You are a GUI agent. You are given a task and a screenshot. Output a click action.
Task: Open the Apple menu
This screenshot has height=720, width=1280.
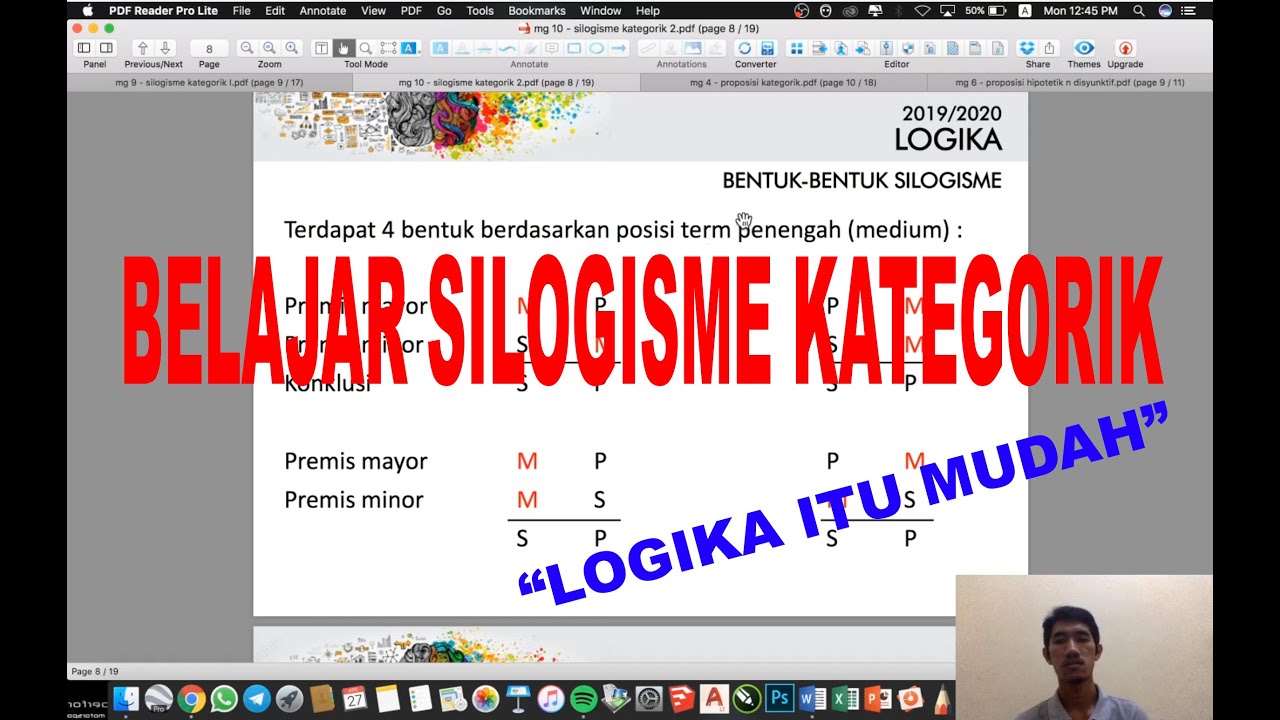point(88,10)
